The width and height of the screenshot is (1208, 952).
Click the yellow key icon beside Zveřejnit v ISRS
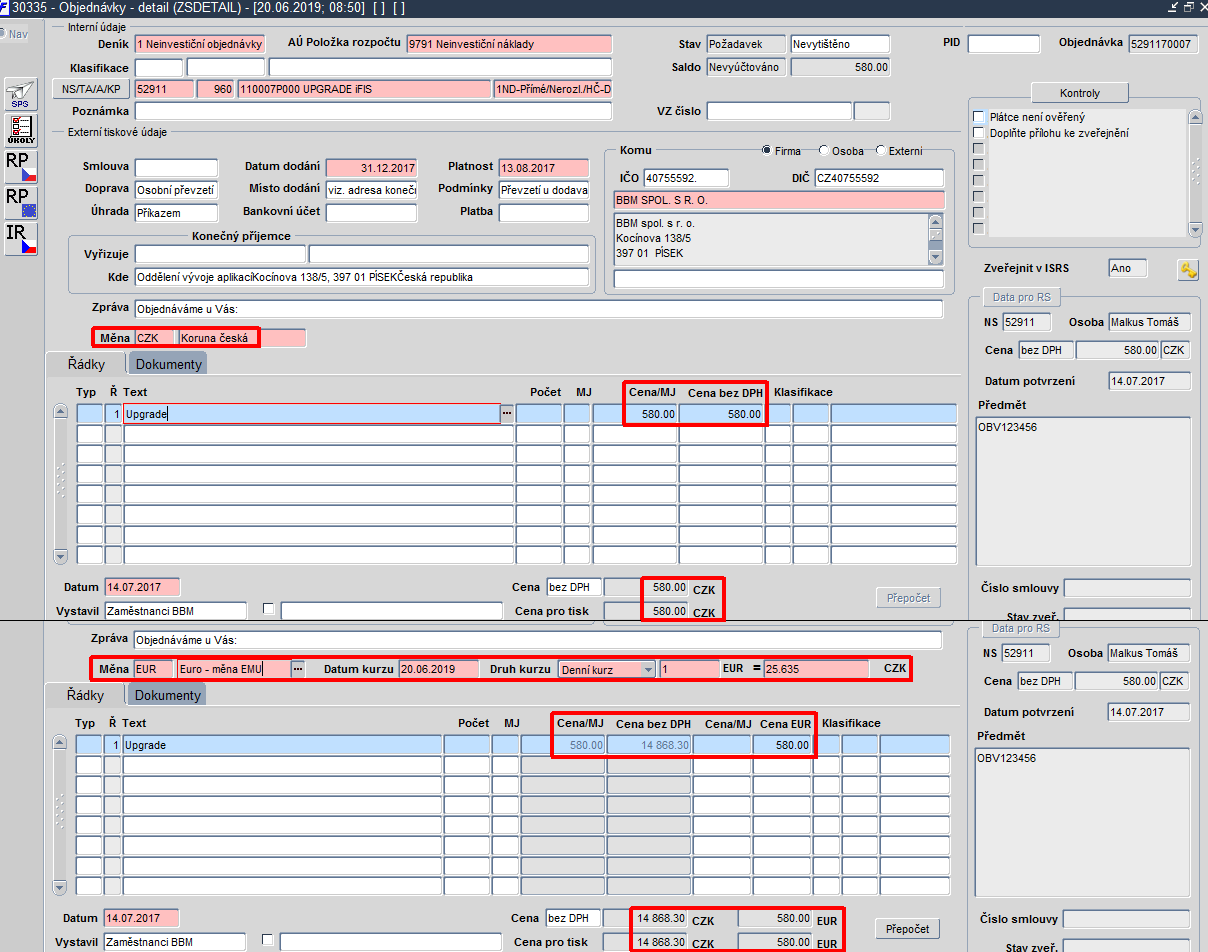(x=1188, y=269)
